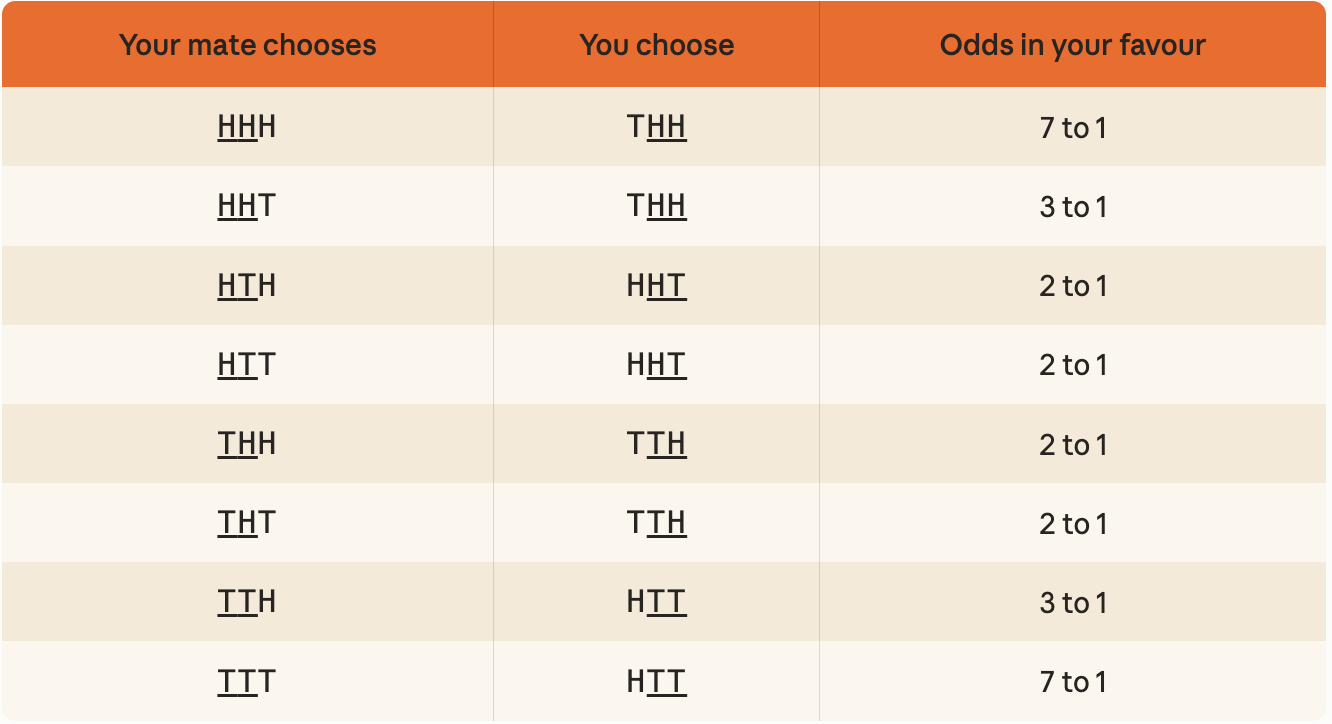Click THH in You choose, first row
1332x724 pixels.
point(657,127)
